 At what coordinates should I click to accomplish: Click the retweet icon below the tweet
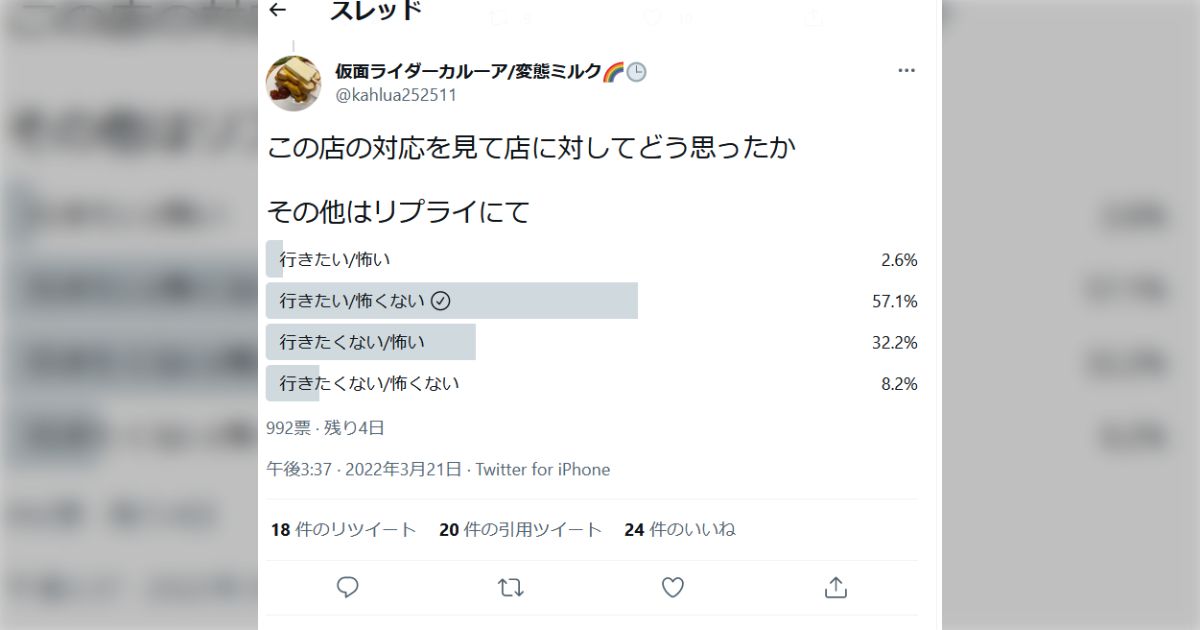511,587
